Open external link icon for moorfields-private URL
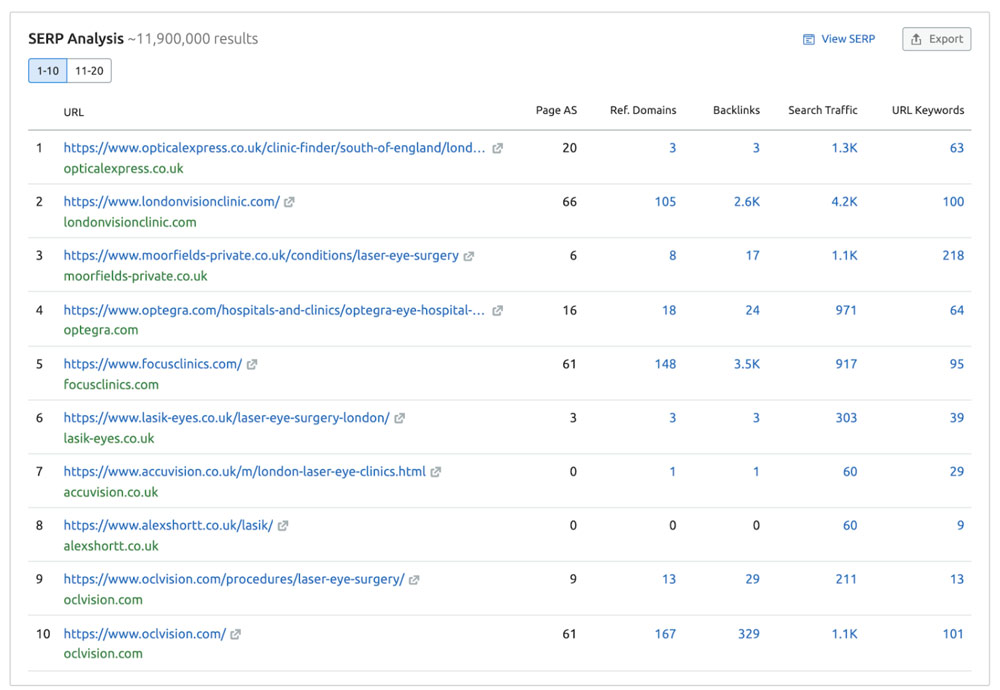The image size is (1000, 690). (x=469, y=256)
